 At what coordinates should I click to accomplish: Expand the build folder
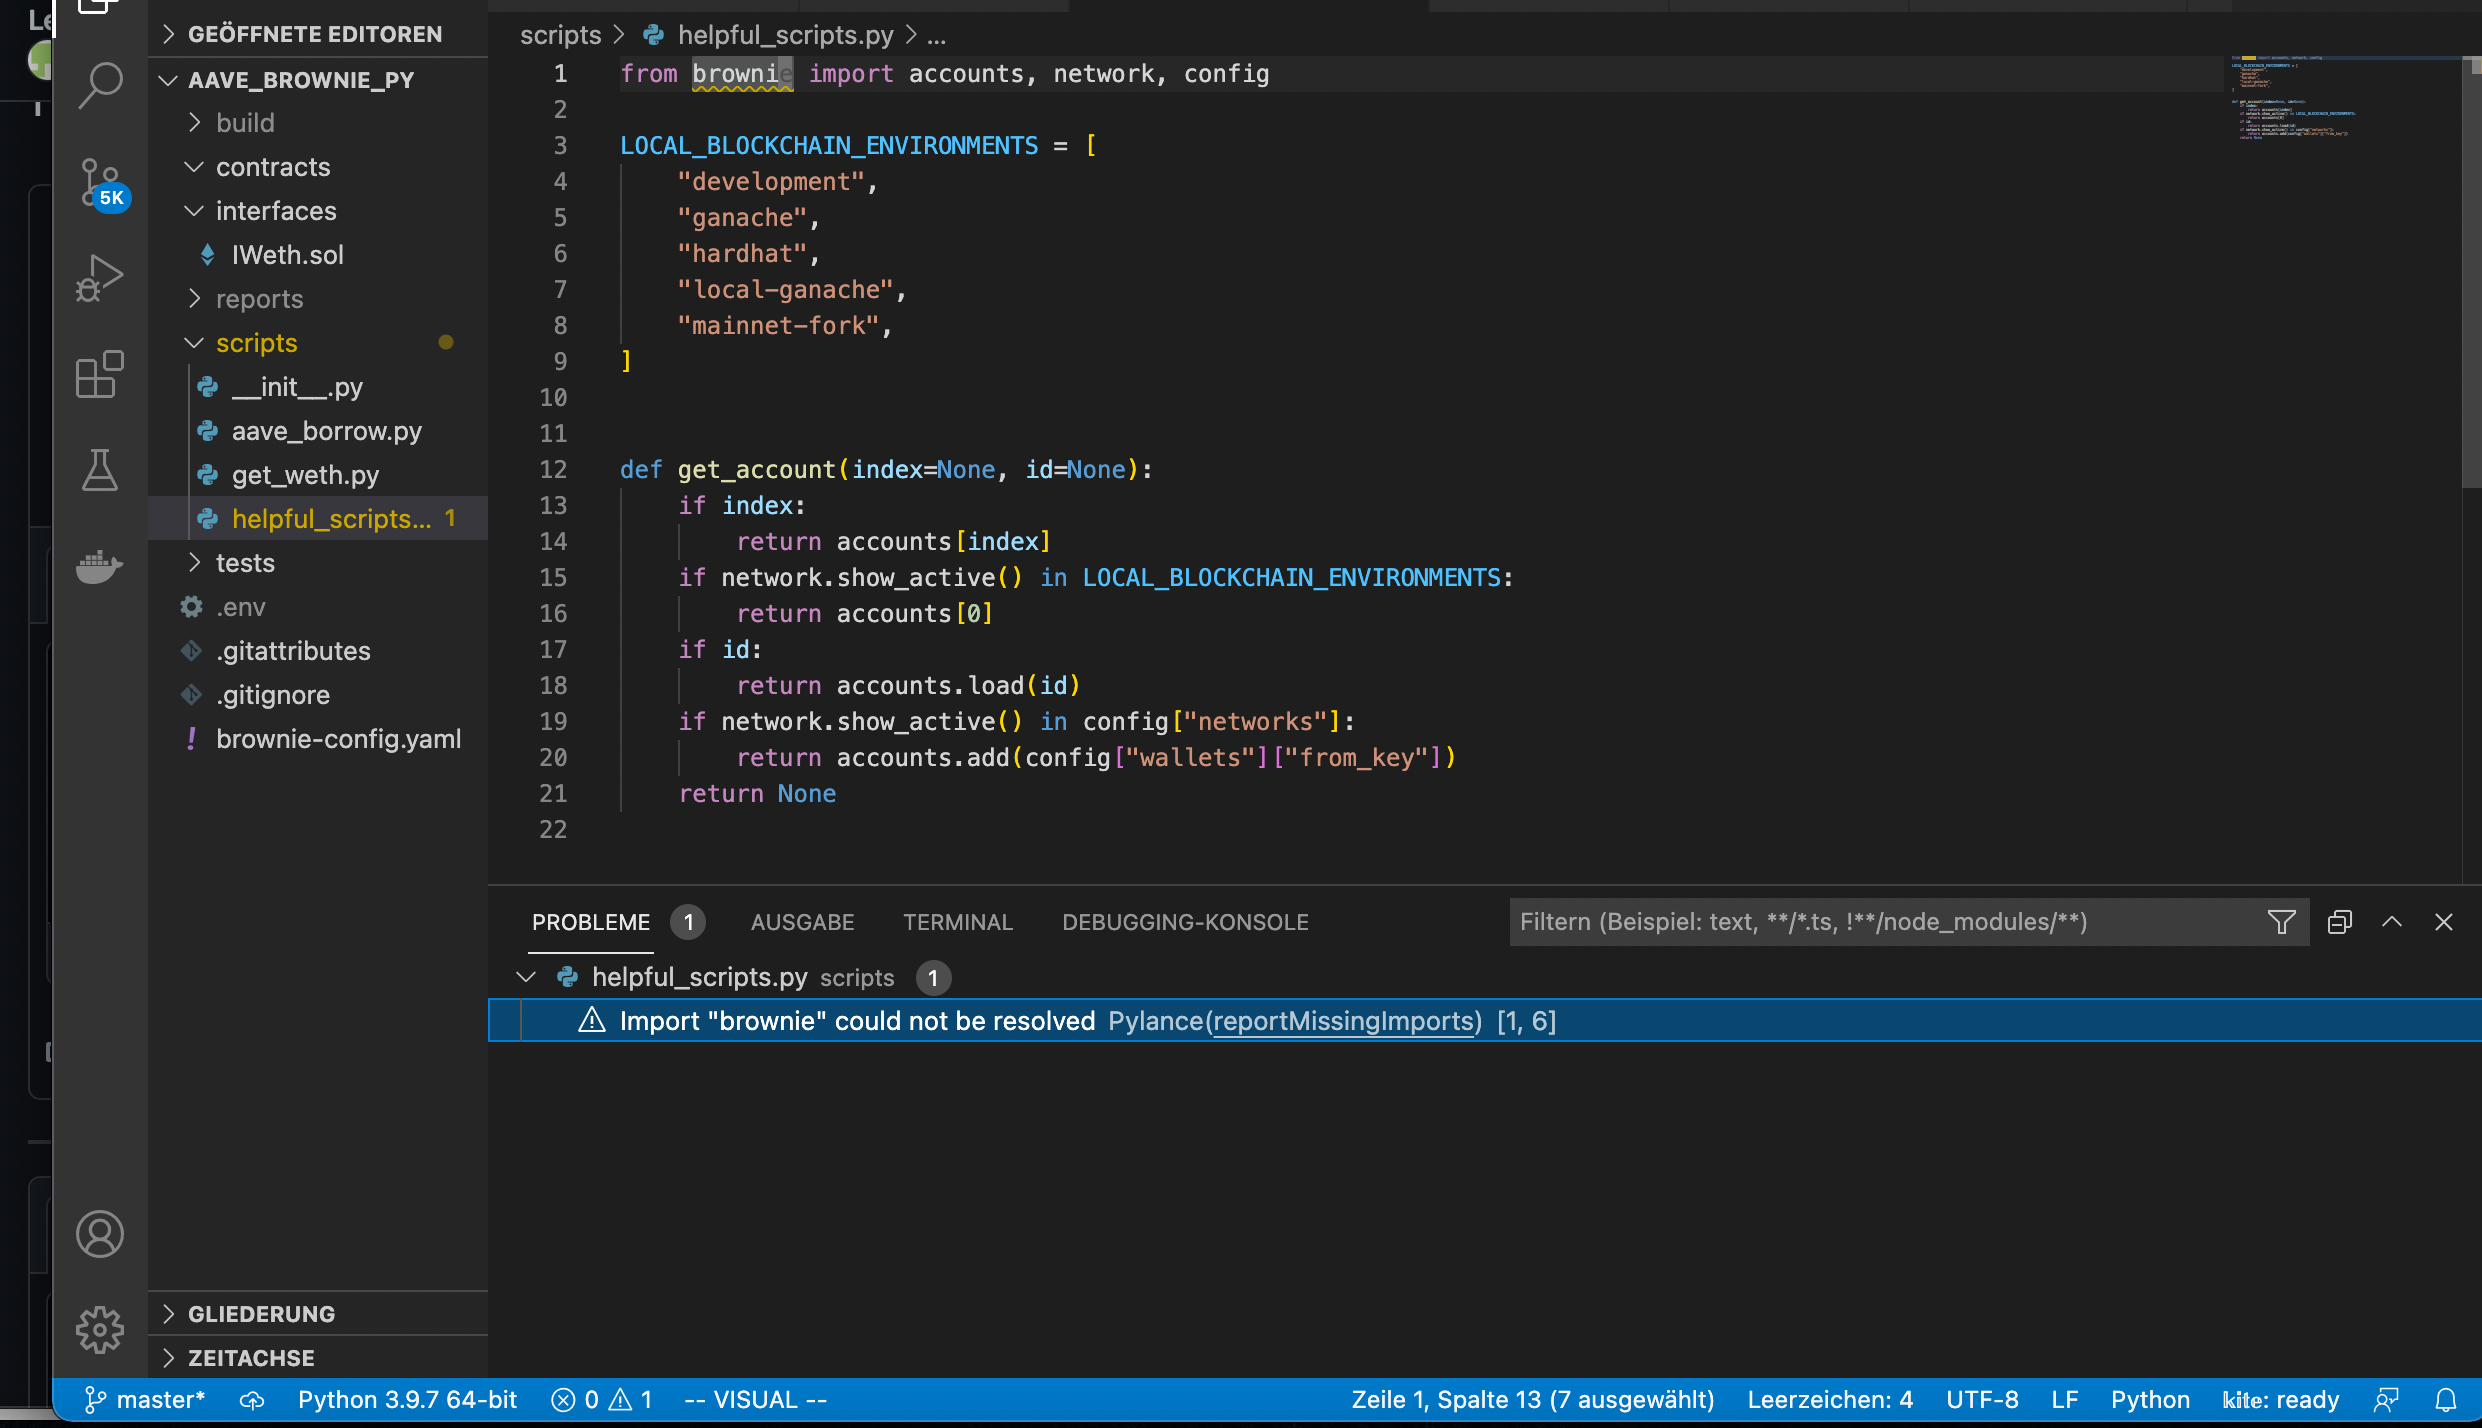click(318, 123)
